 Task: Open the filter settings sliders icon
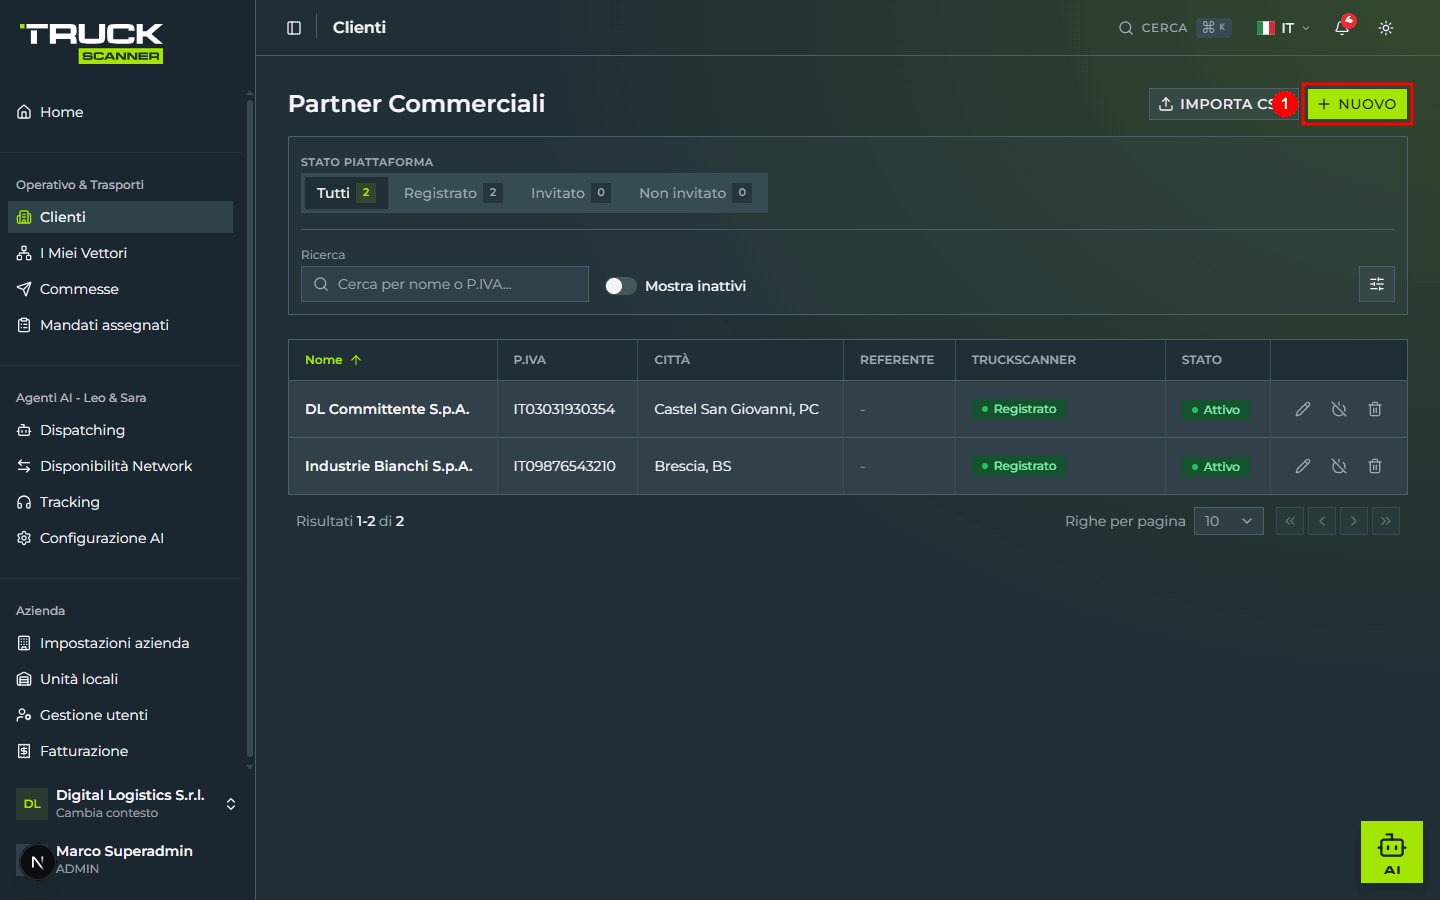pyautogui.click(x=1377, y=284)
